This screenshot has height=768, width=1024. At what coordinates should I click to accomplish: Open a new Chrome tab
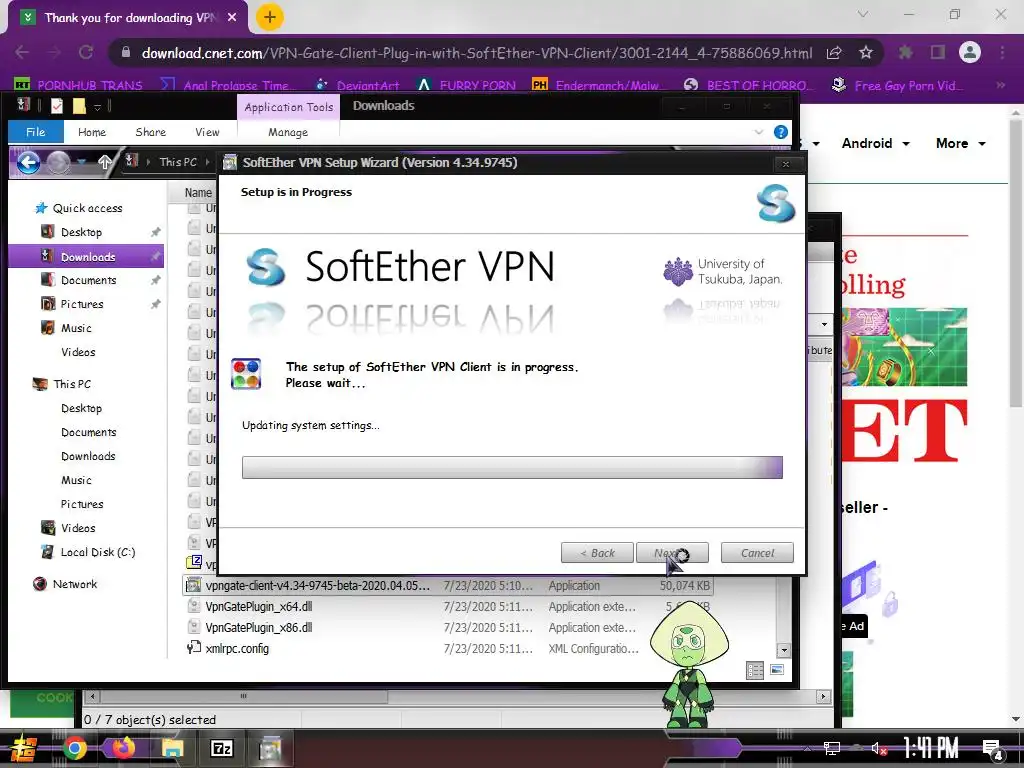[x=270, y=17]
